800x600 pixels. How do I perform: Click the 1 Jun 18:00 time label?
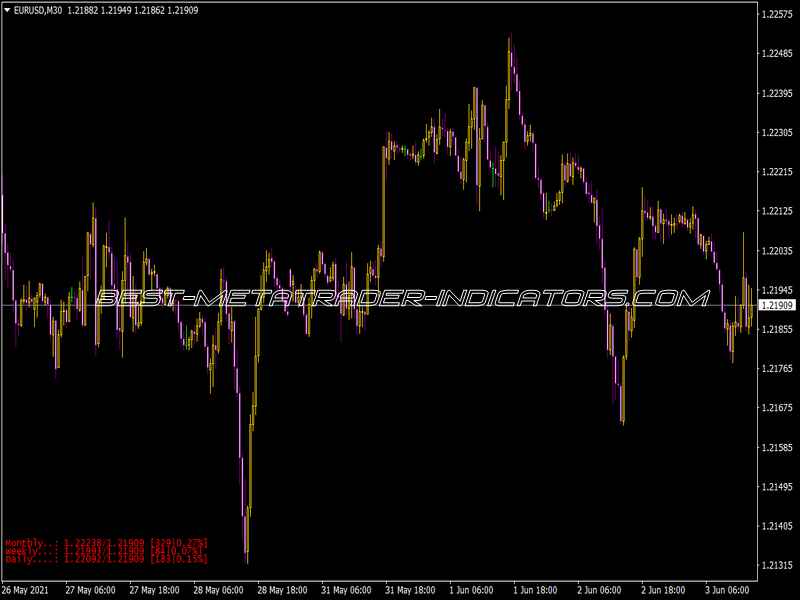(x=535, y=590)
